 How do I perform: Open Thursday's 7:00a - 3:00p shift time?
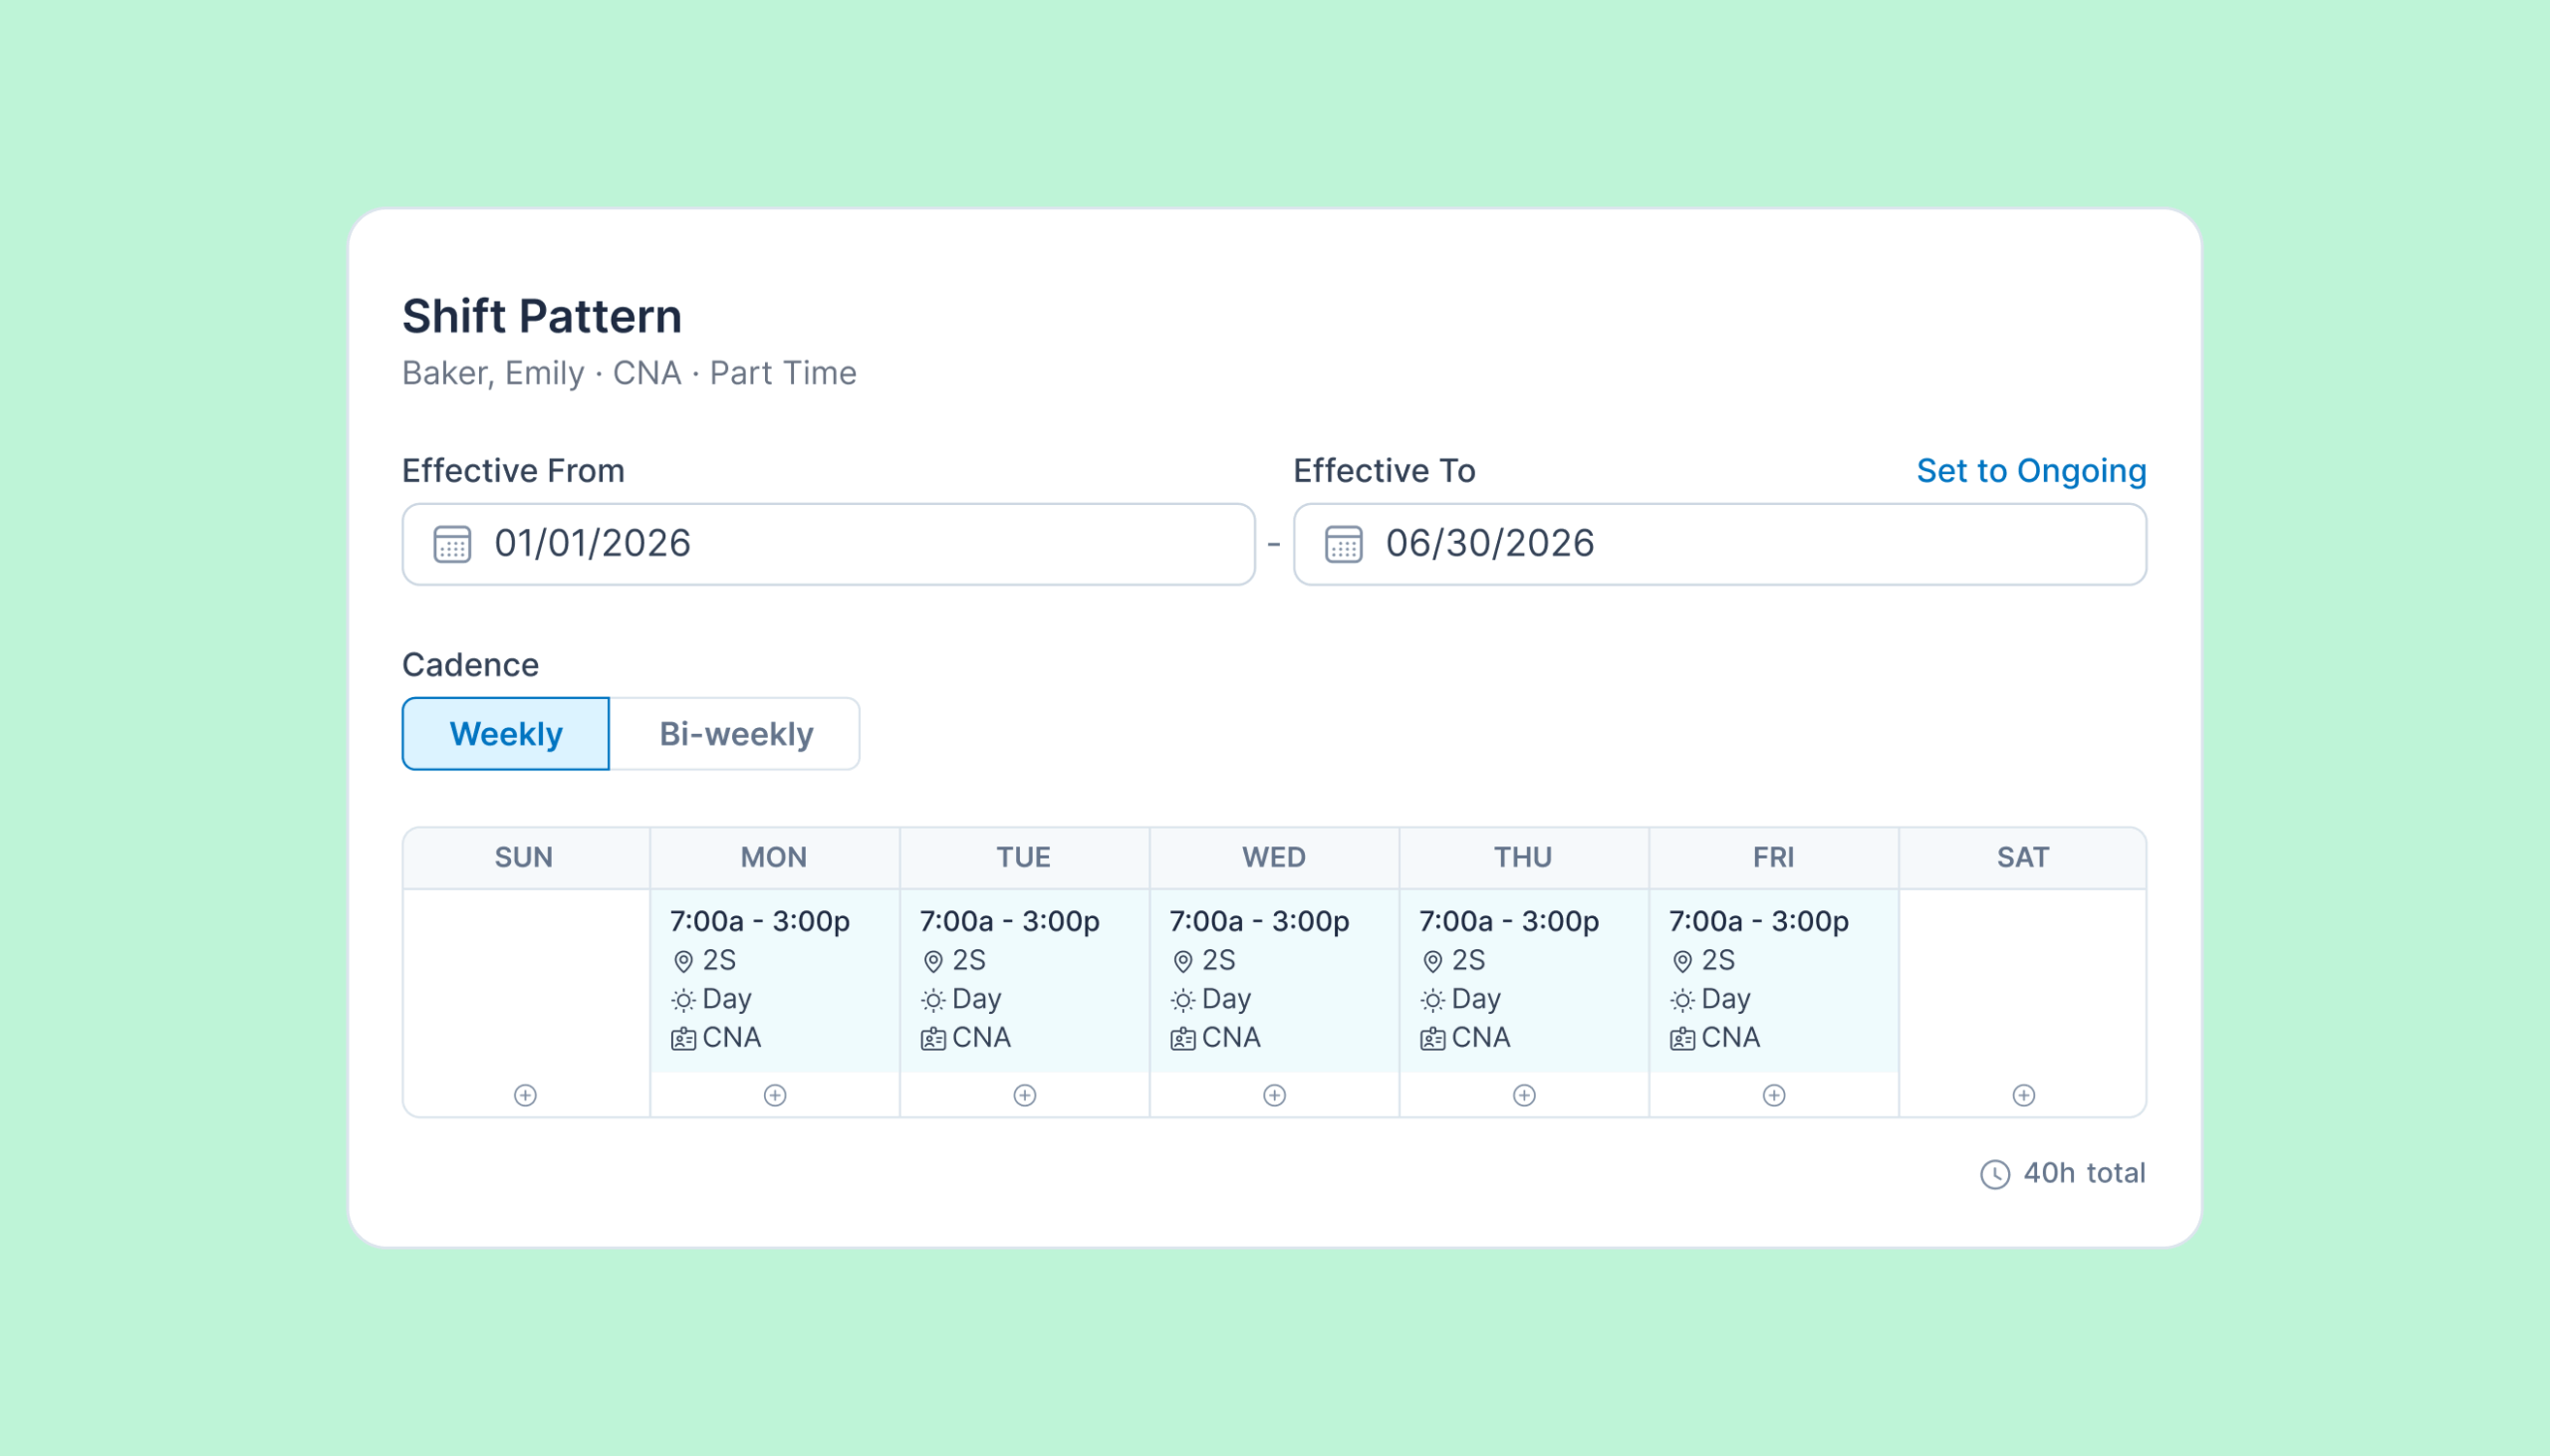click(1510, 921)
